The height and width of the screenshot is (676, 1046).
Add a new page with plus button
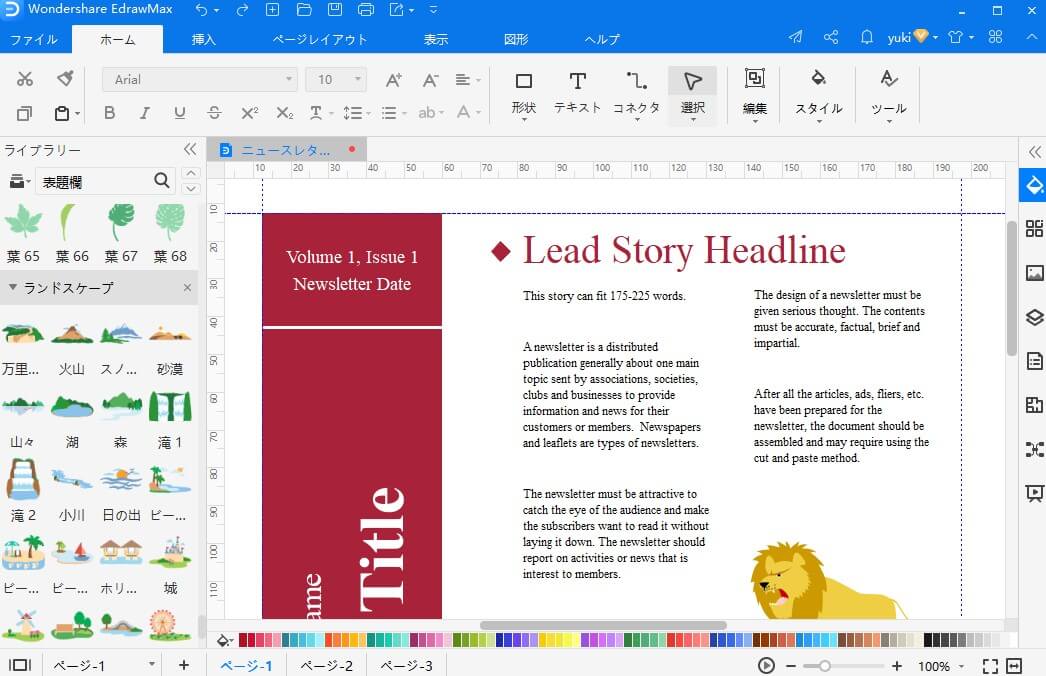(183, 665)
